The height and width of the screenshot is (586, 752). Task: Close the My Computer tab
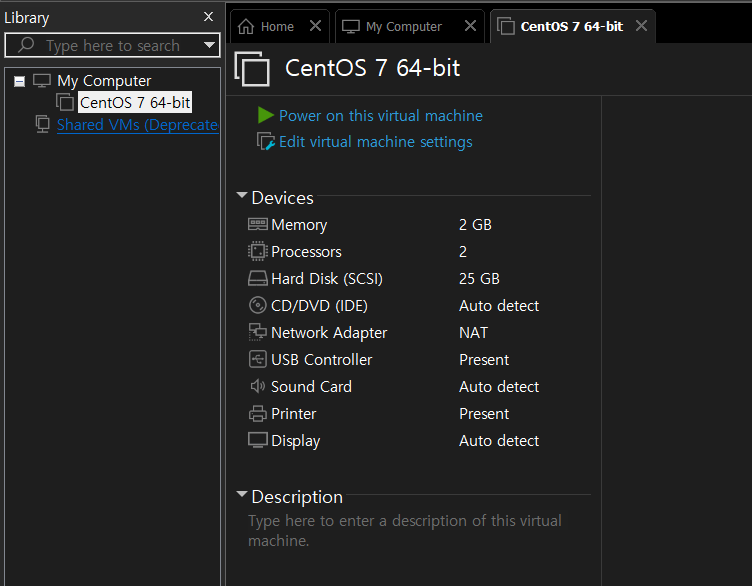pos(470,25)
